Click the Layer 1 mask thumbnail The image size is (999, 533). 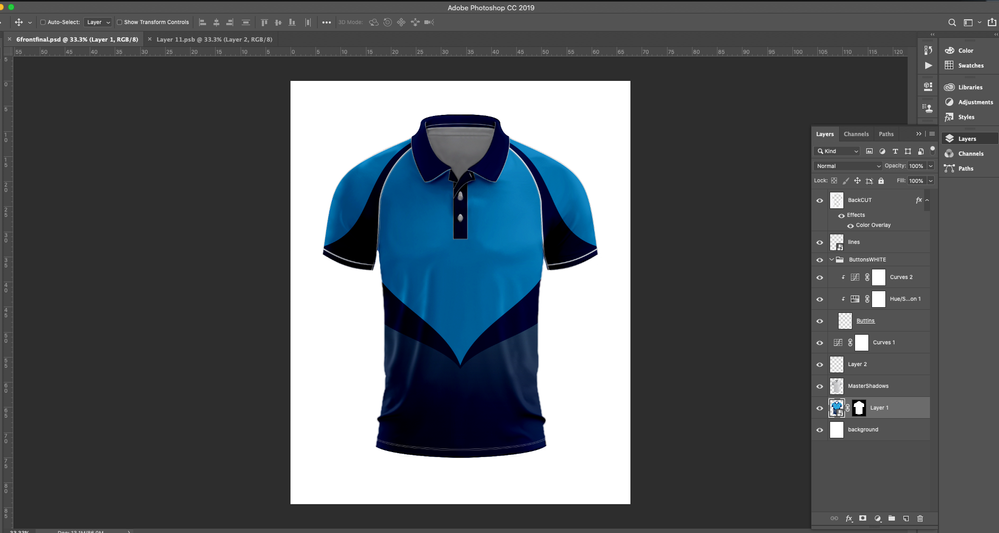pyautogui.click(x=859, y=408)
